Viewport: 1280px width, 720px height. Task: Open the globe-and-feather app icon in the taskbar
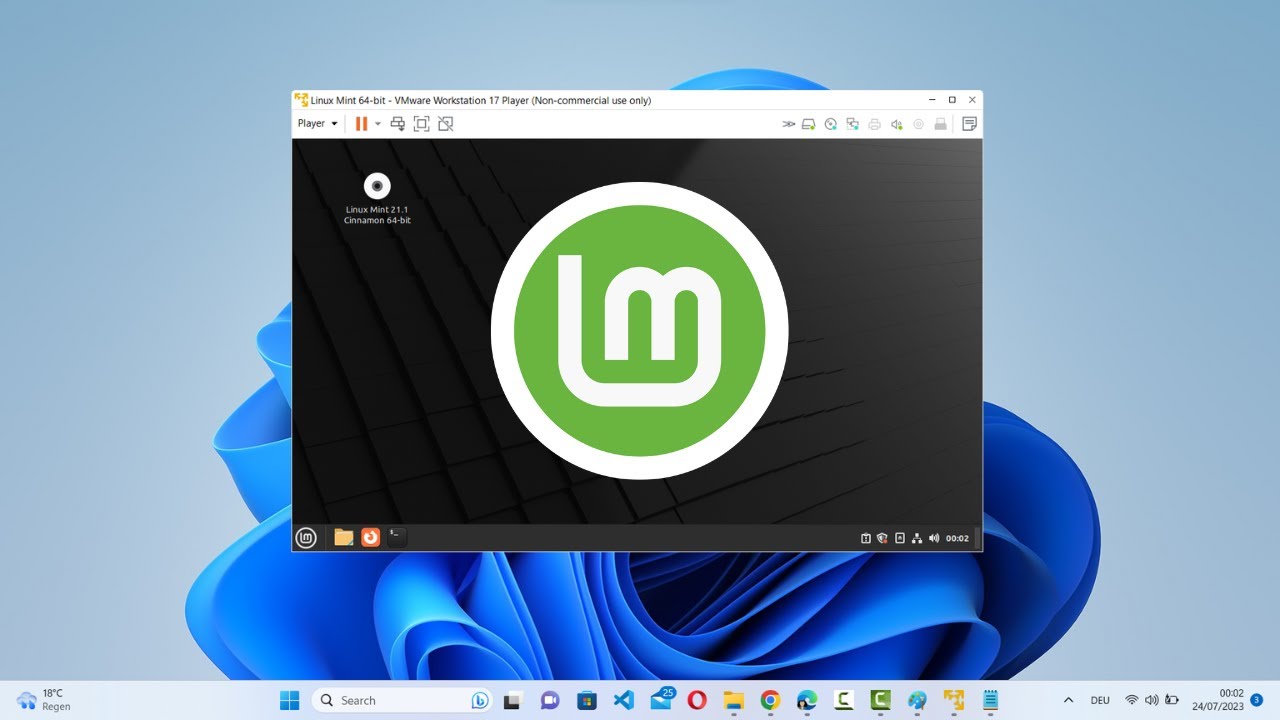click(x=917, y=700)
